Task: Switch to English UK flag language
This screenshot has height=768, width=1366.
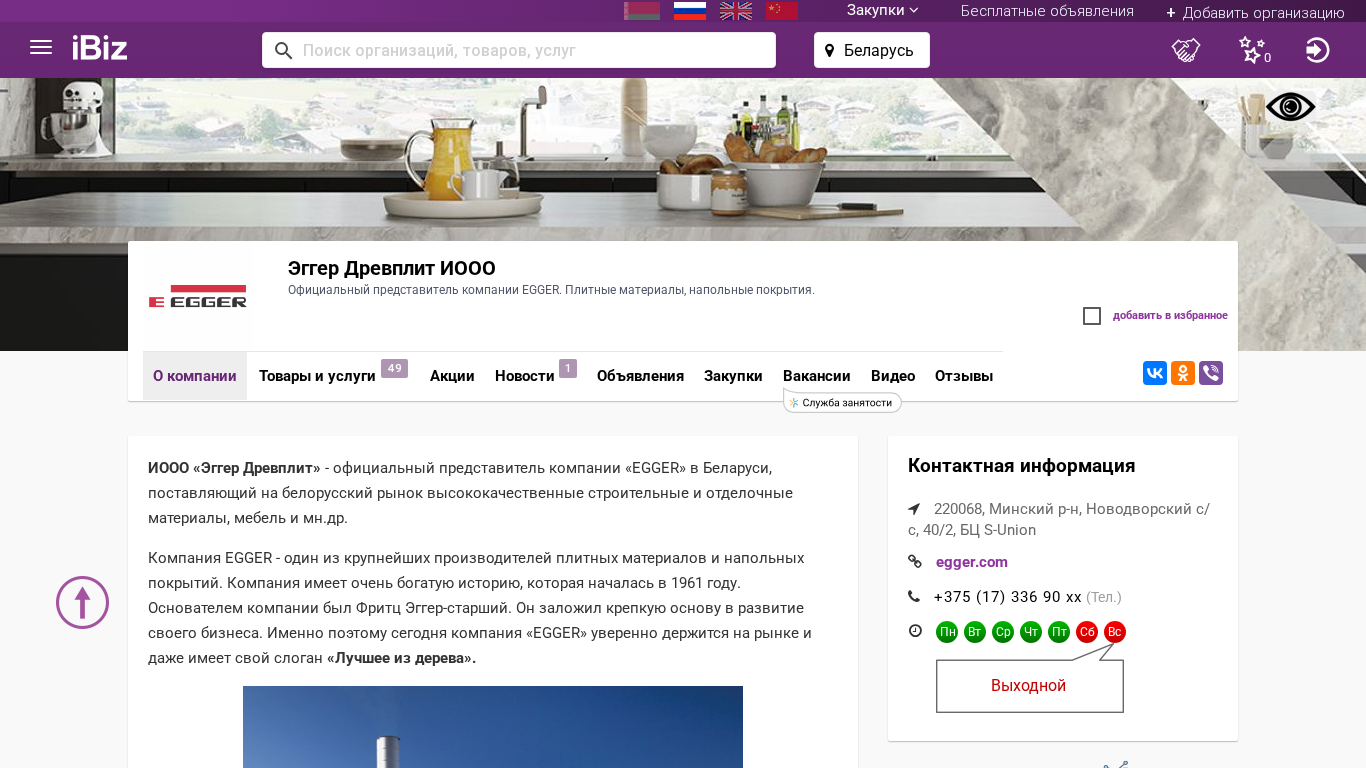Action: coord(736,11)
